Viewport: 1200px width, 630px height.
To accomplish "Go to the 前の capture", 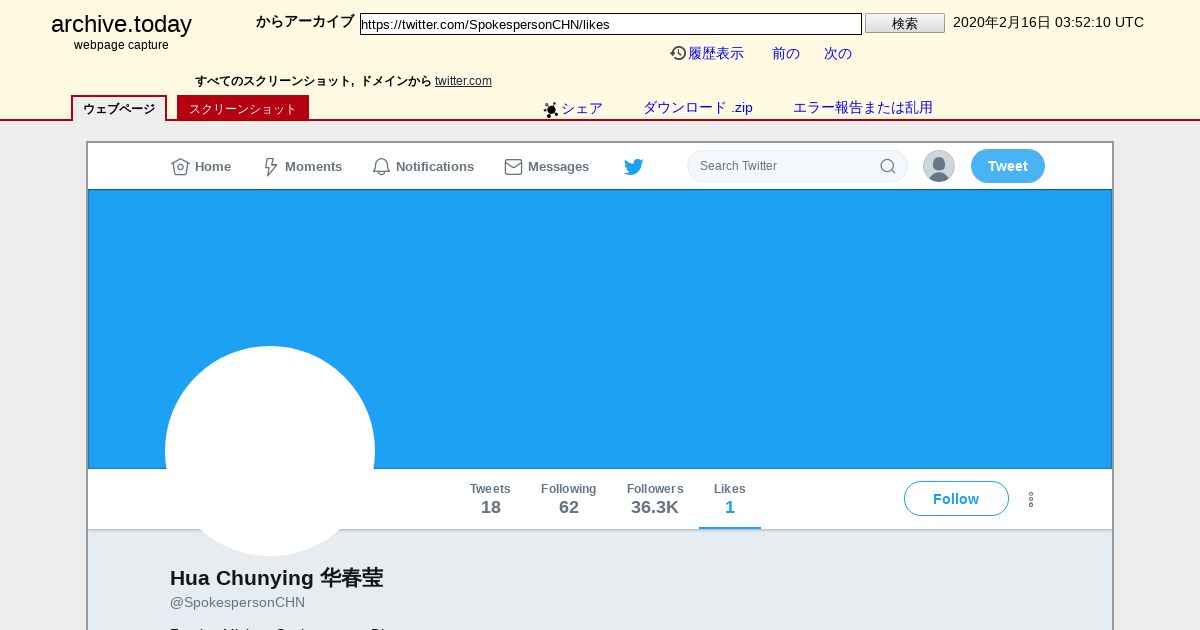I will [x=786, y=53].
